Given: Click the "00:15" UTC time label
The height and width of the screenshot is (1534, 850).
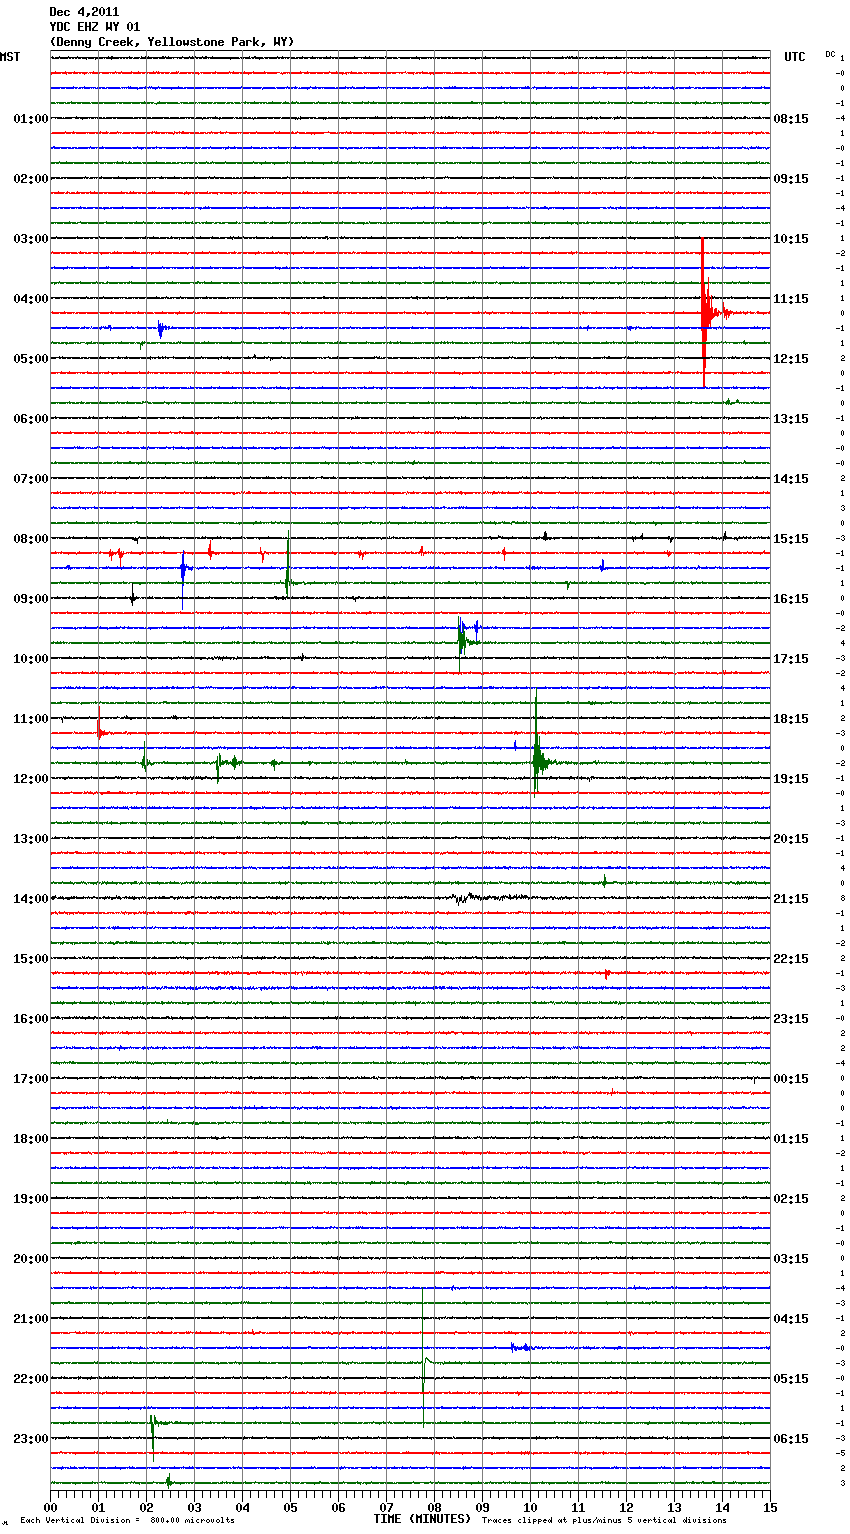Looking at the screenshot, I should (791, 1079).
